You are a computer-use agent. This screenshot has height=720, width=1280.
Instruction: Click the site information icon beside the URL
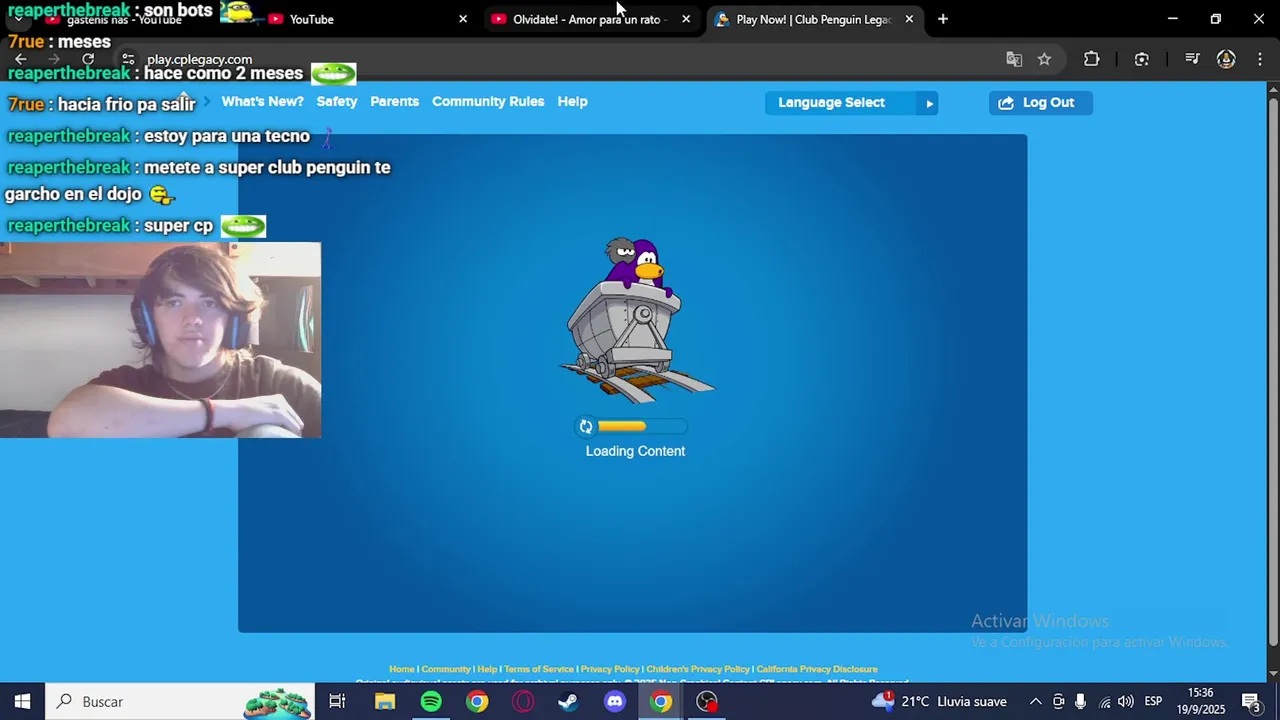tap(128, 59)
